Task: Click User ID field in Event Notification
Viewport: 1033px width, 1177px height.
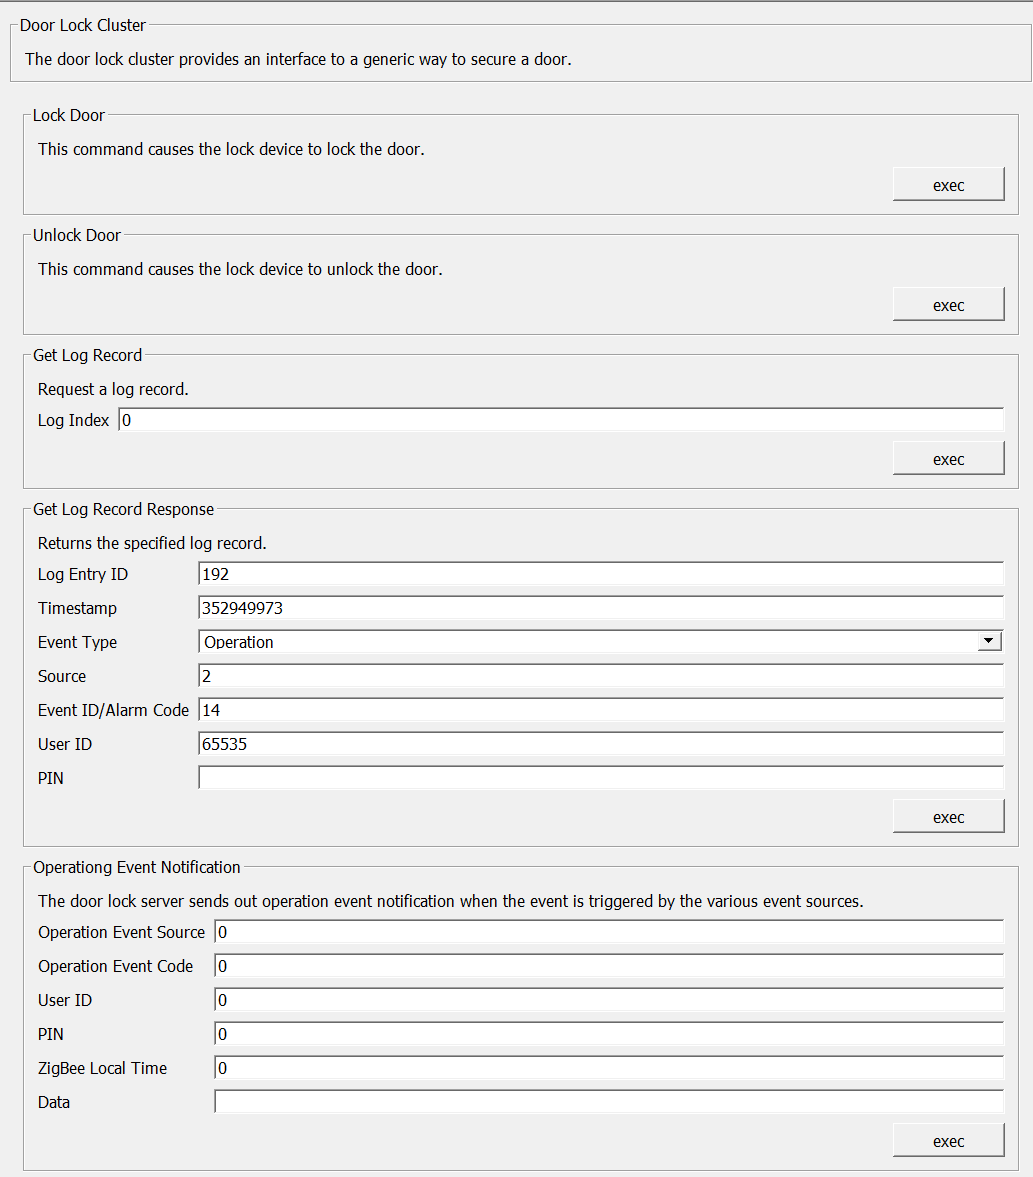Action: (x=609, y=1000)
